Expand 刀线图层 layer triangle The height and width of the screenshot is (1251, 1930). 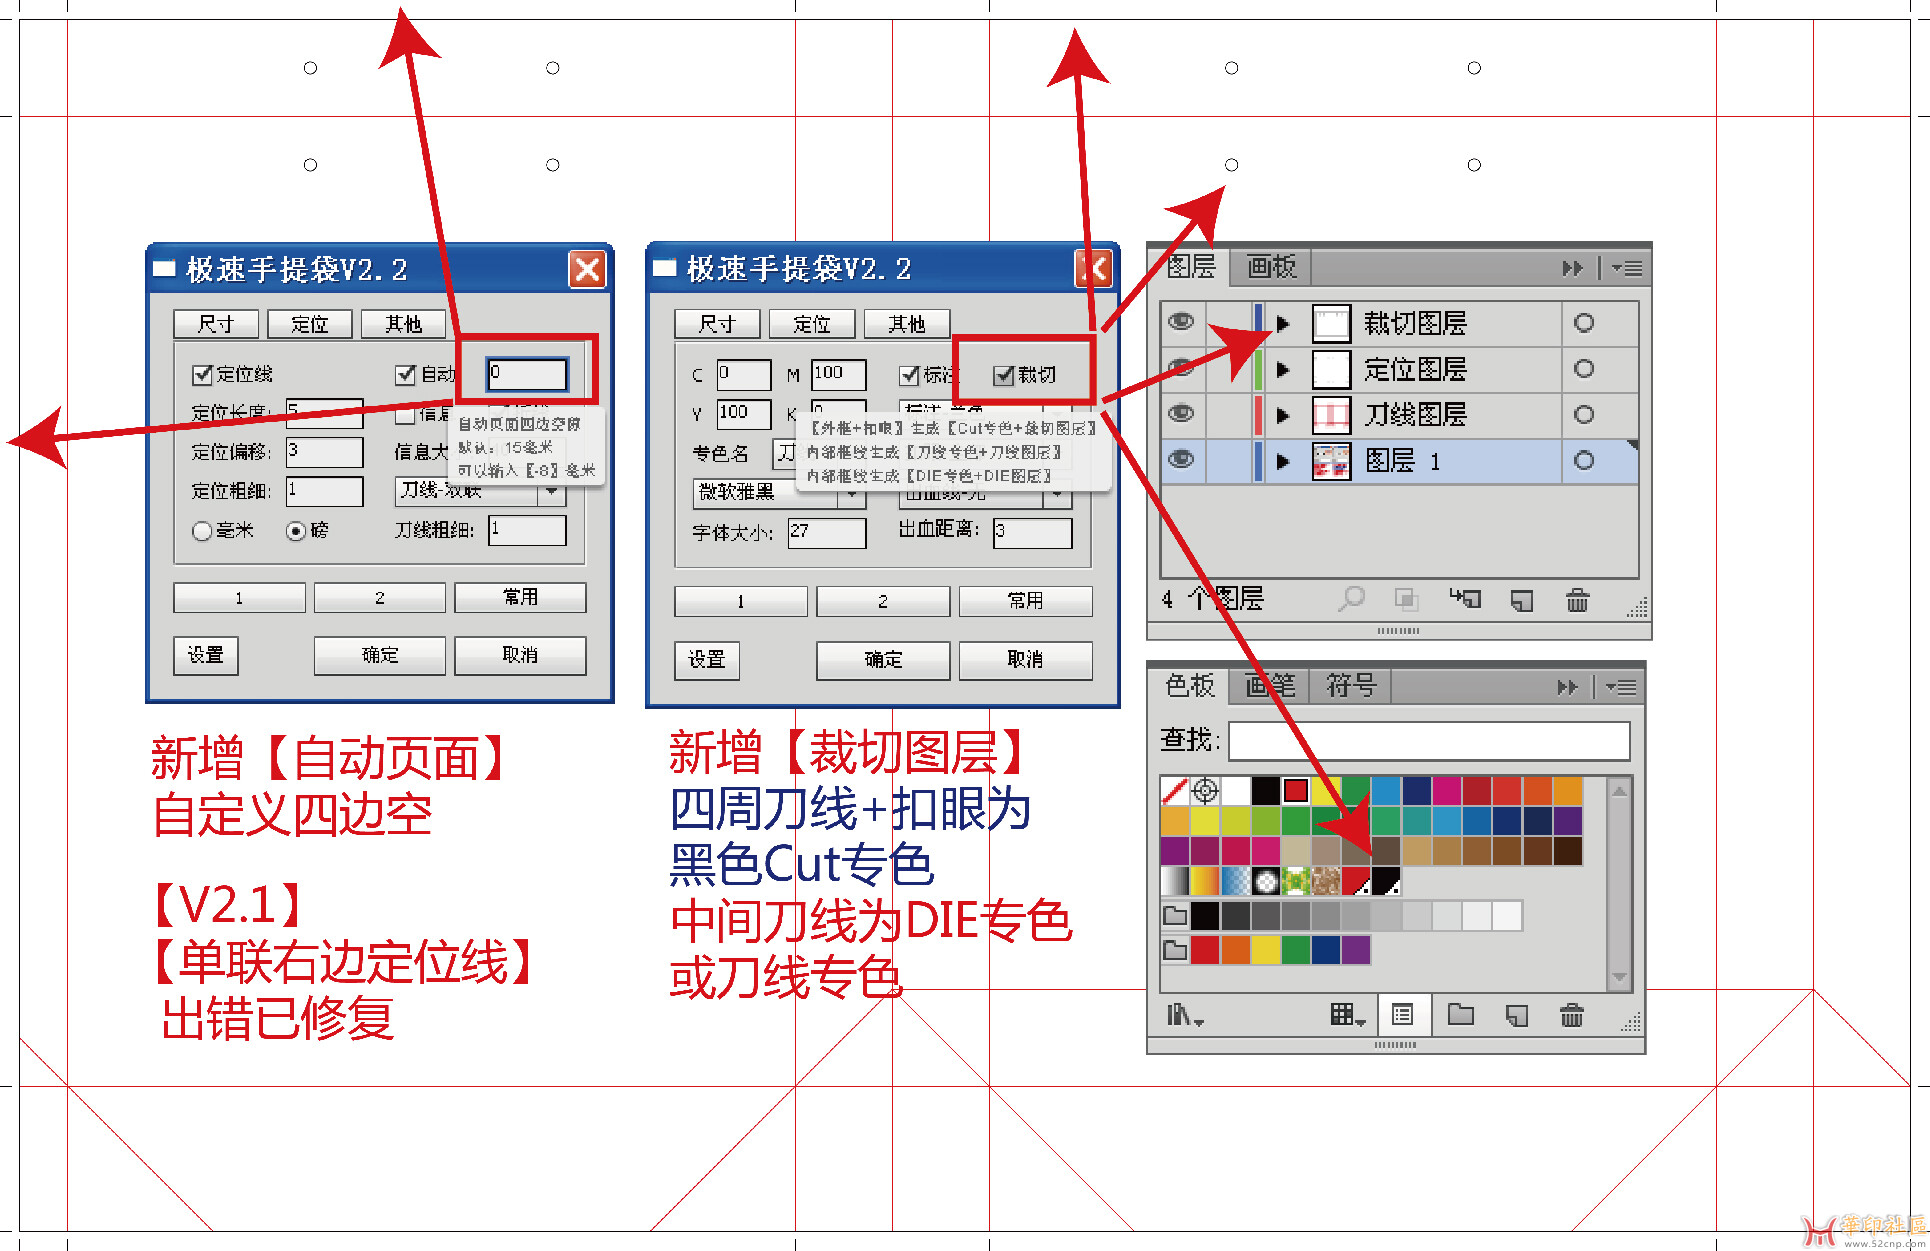(1284, 415)
